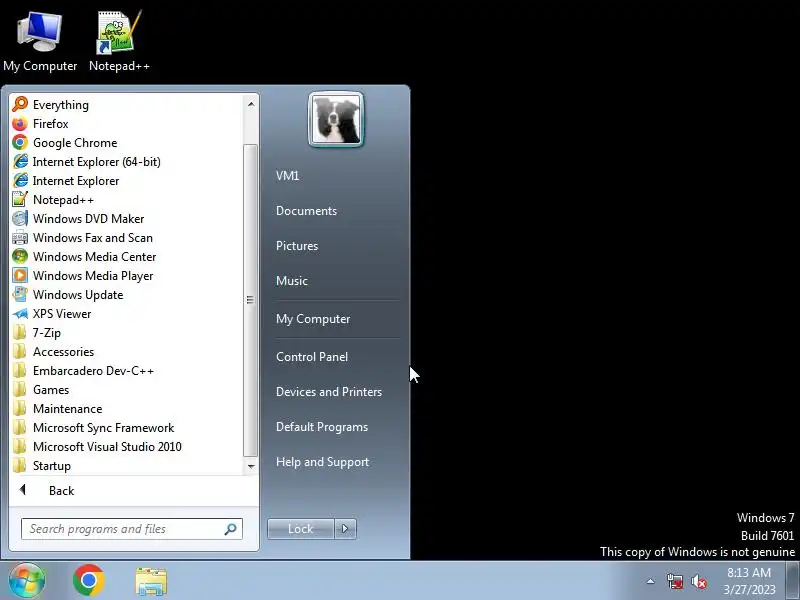The width and height of the screenshot is (800, 600).
Task: Launch XPS Viewer icon
Action: [20, 314]
